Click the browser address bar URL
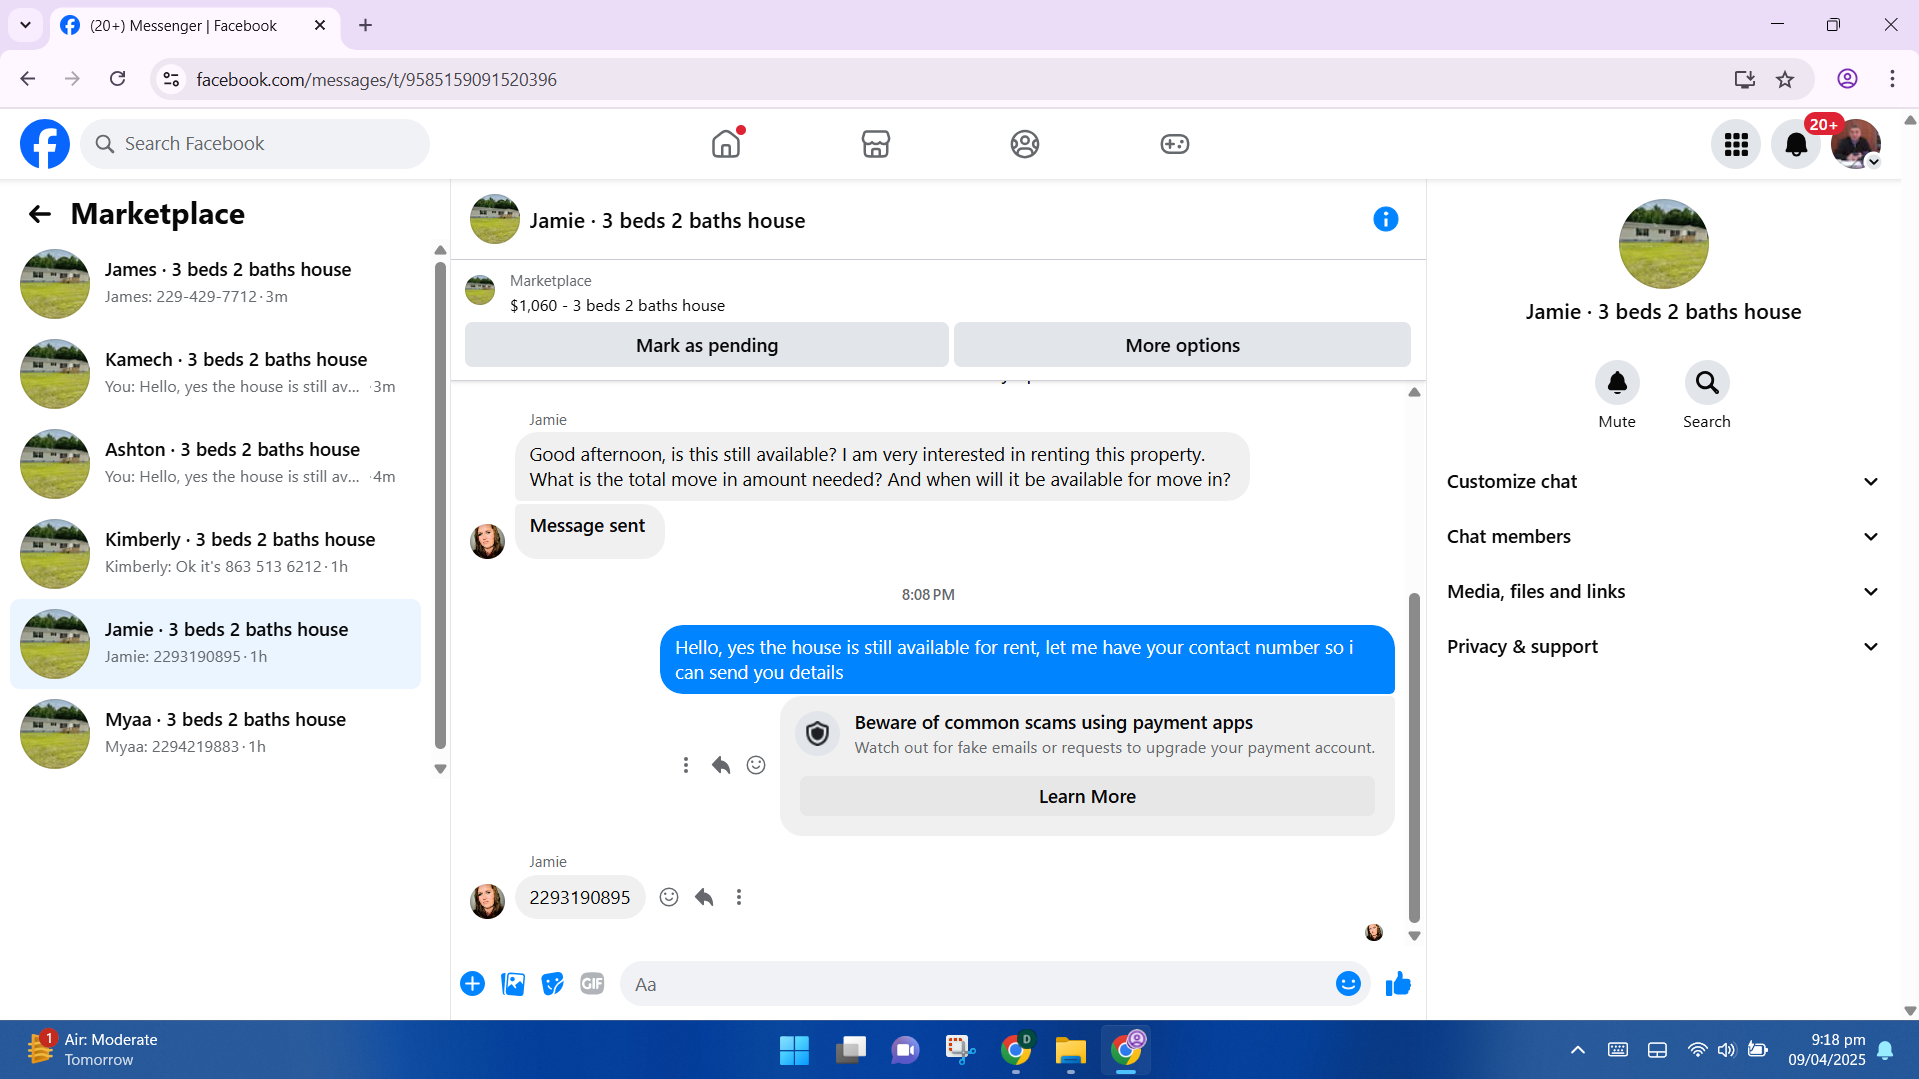The height and width of the screenshot is (1079, 1919). point(376,79)
